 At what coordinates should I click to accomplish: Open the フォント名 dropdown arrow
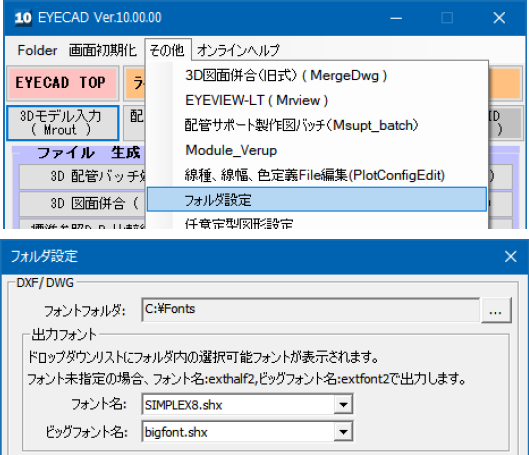pyautogui.click(x=343, y=404)
